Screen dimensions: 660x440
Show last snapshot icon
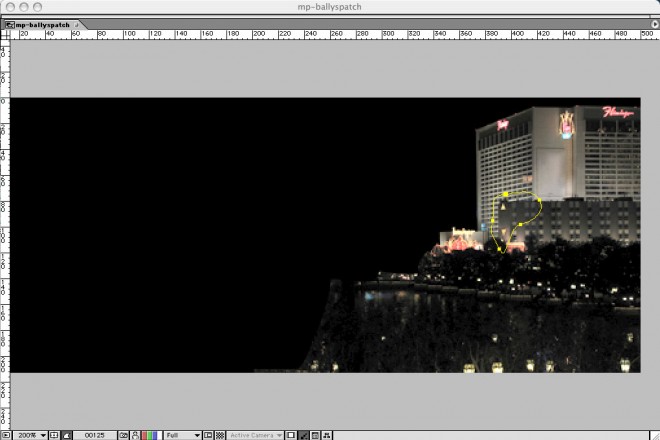[135, 435]
